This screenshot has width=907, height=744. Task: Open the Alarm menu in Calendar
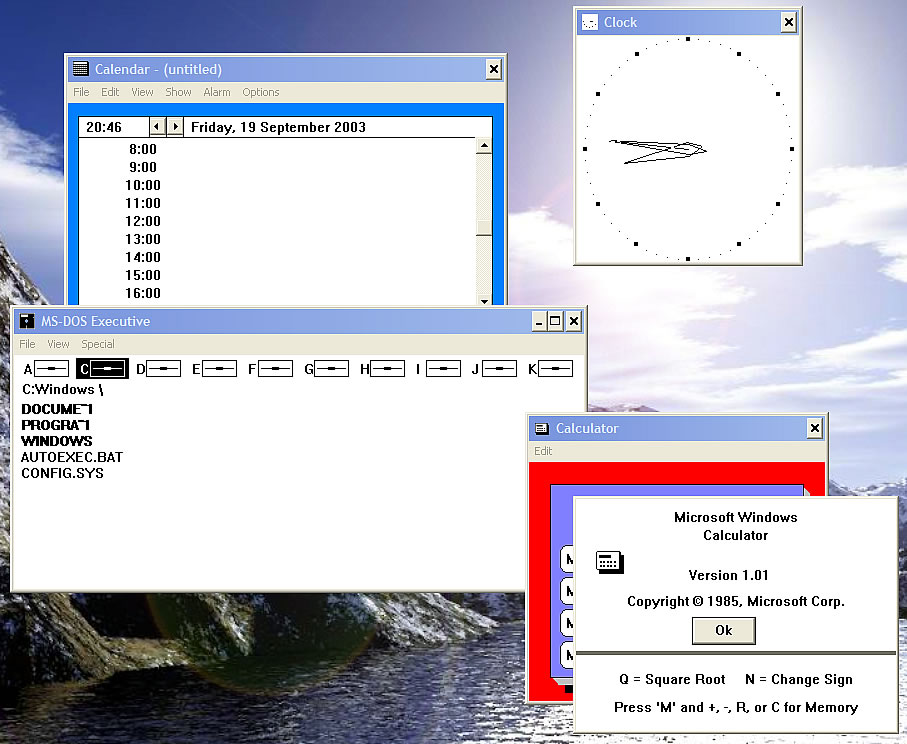point(217,92)
